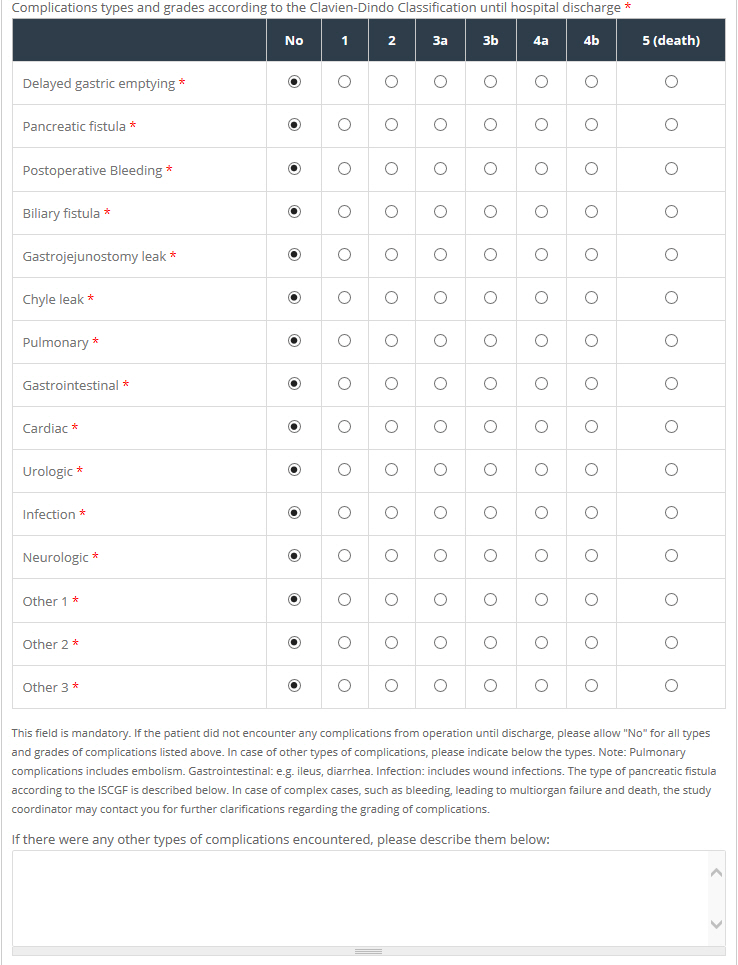Image resolution: width=738 pixels, height=965 pixels.
Task: Select No for Pancreatic fistula
Action: tap(294, 125)
